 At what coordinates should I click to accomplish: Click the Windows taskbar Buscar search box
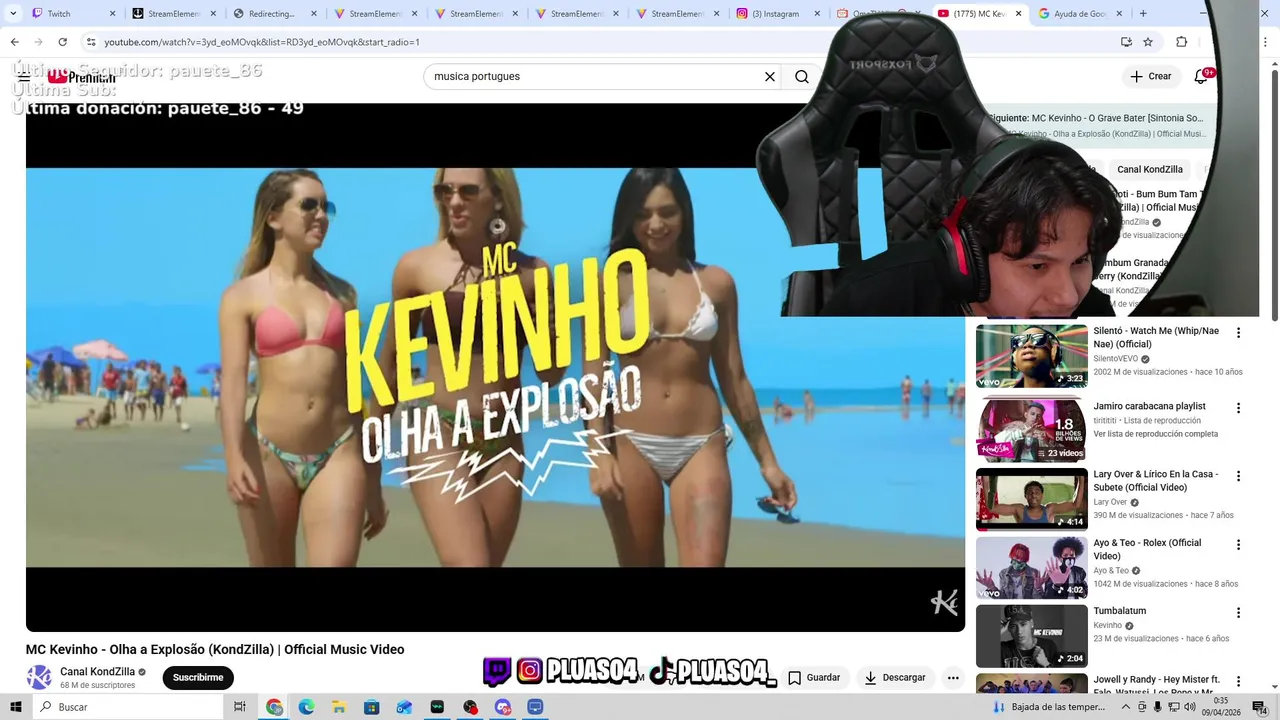click(x=128, y=707)
